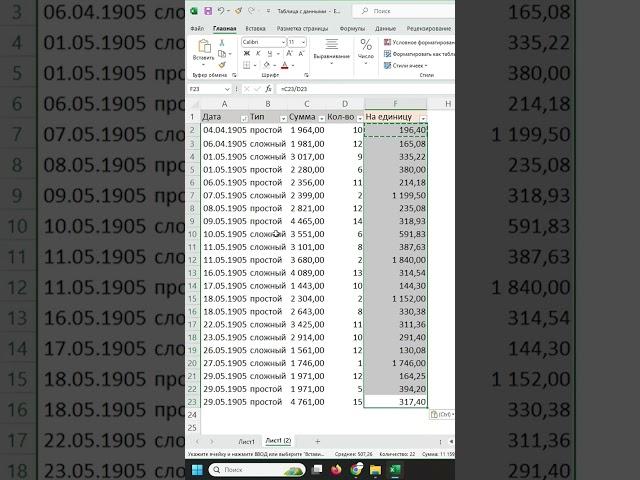Toggle bold formatting (Ж)
This screenshot has height=480, width=640.
[247, 53]
